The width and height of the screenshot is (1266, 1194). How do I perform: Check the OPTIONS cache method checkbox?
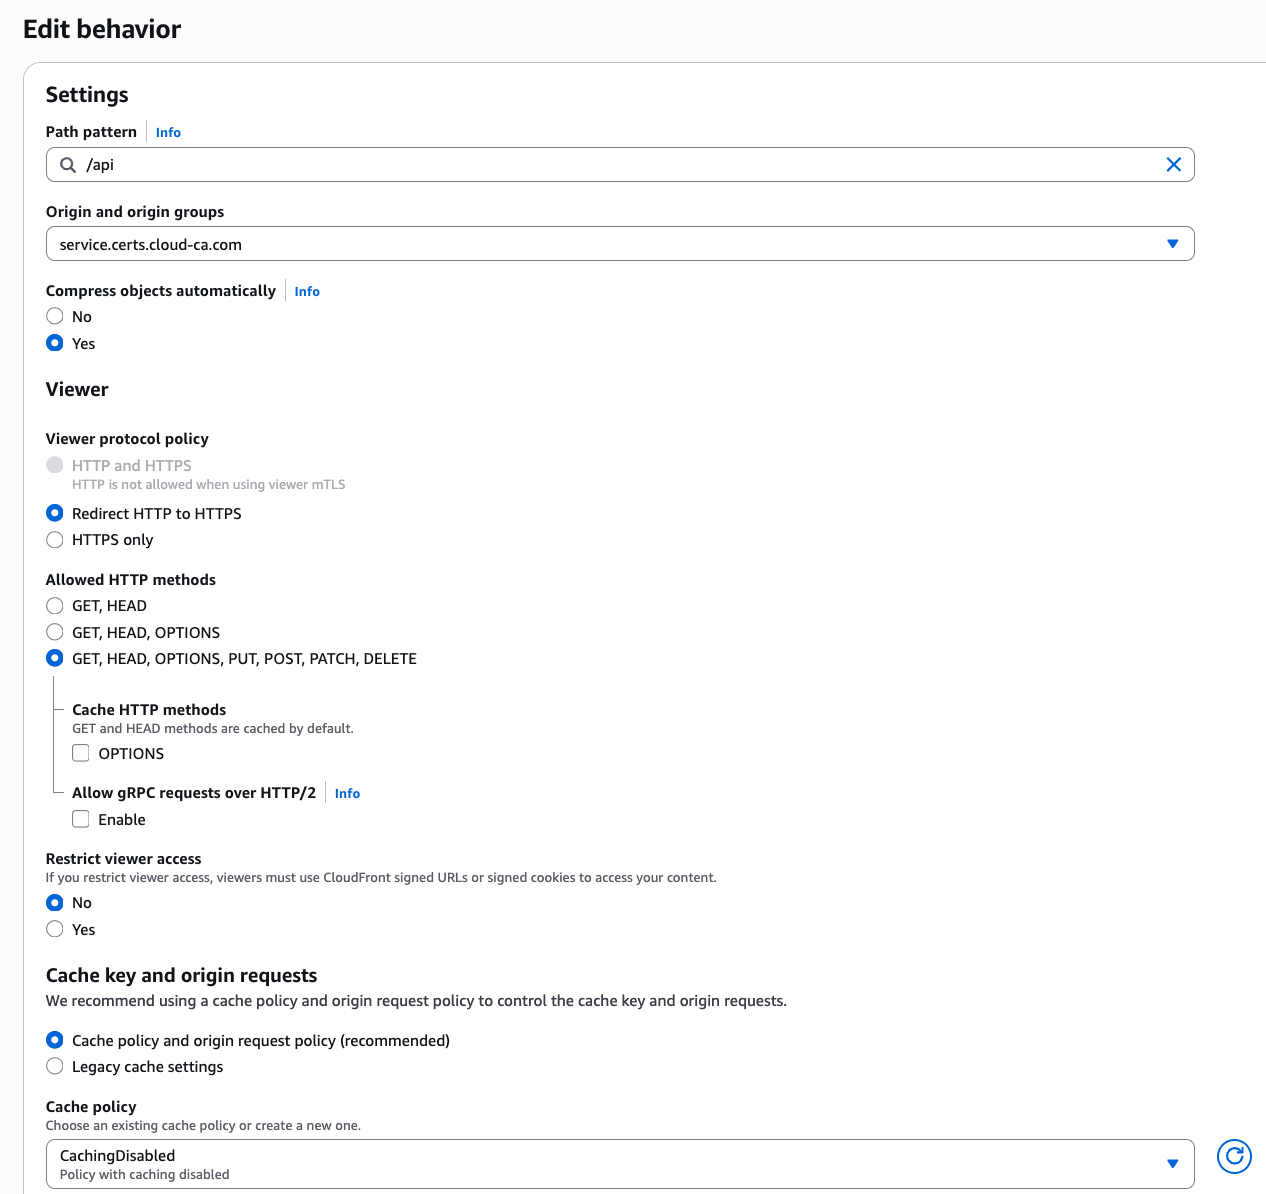(x=81, y=753)
